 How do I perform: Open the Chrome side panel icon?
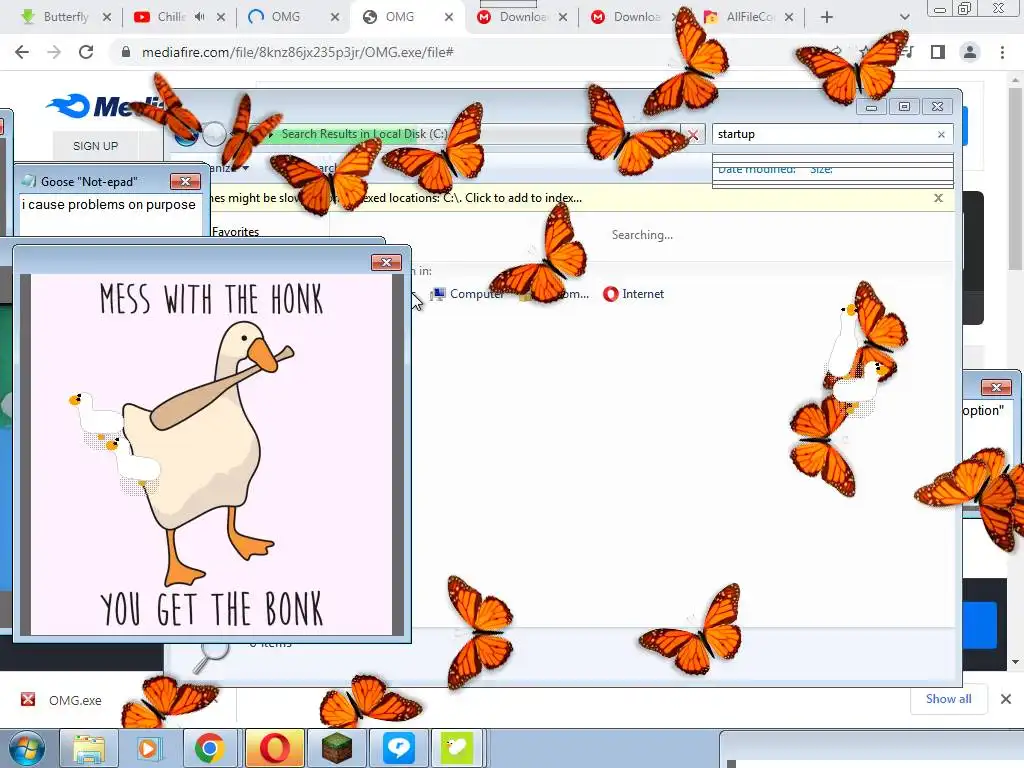click(x=938, y=52)
